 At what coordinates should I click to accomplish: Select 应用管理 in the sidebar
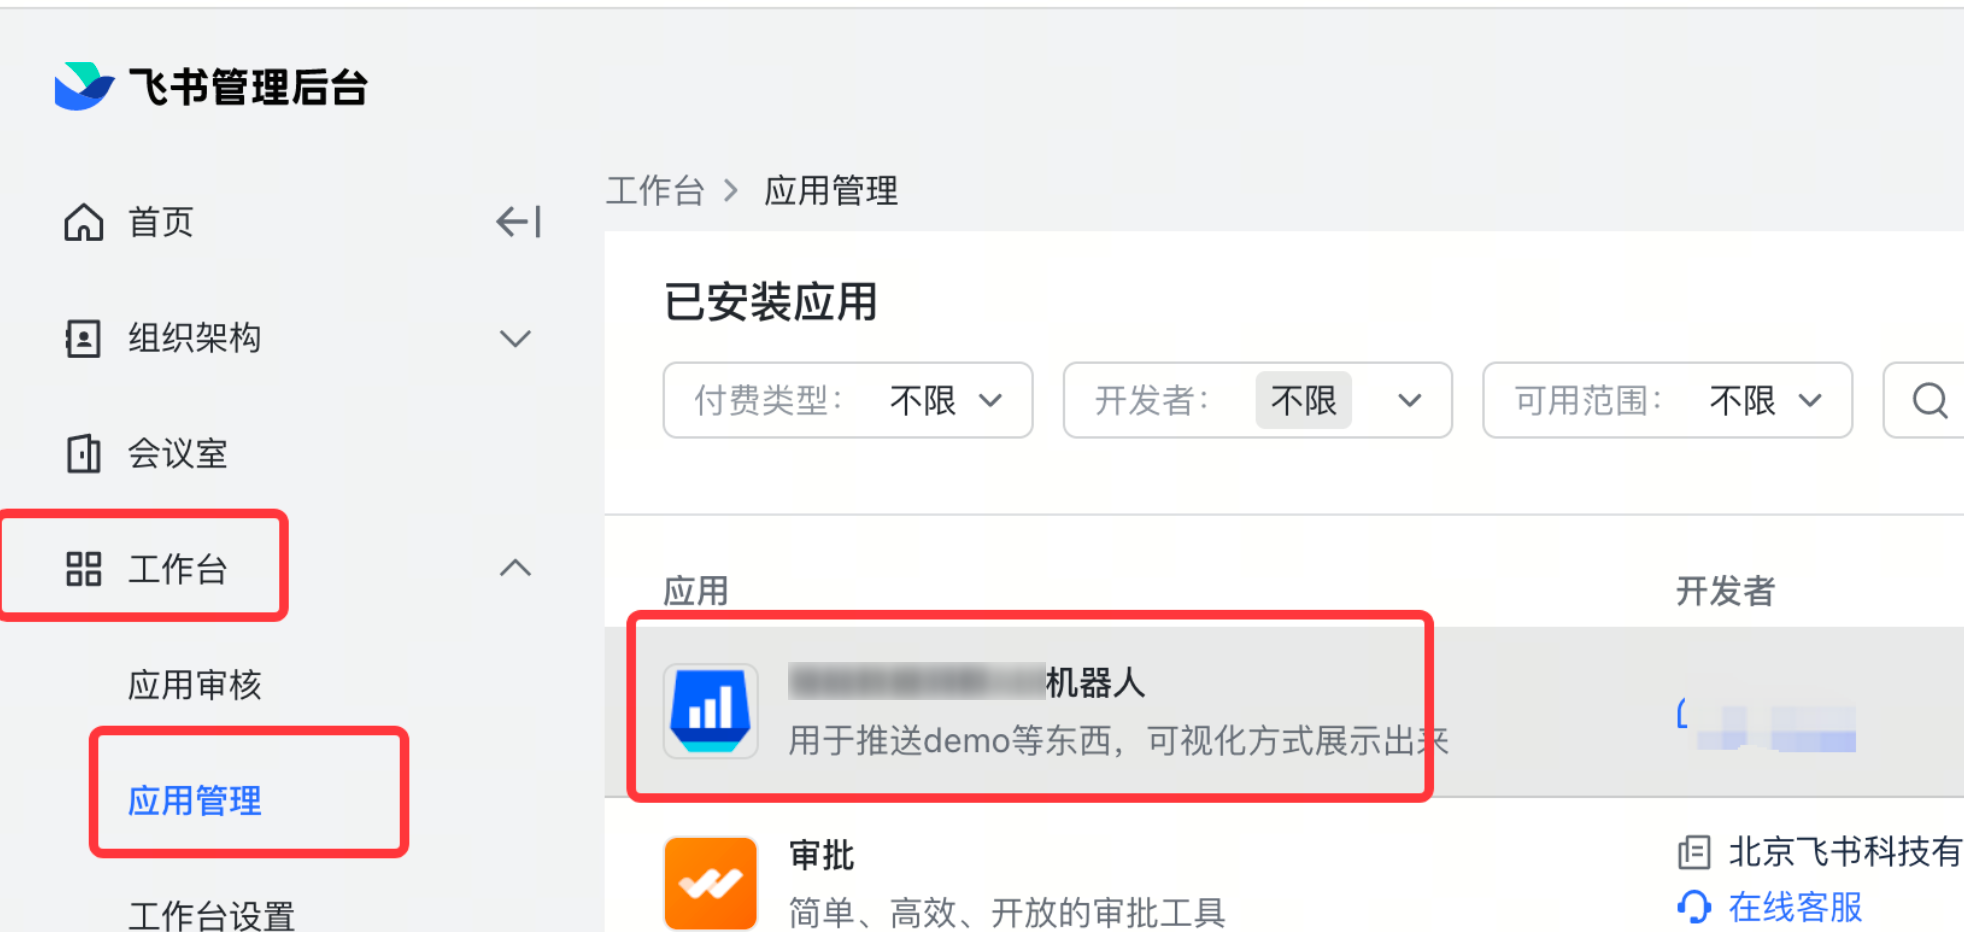point(195,801)
